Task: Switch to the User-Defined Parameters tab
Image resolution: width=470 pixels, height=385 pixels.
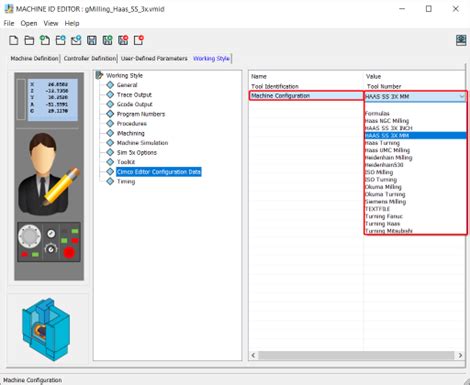Action: point(154,58)
